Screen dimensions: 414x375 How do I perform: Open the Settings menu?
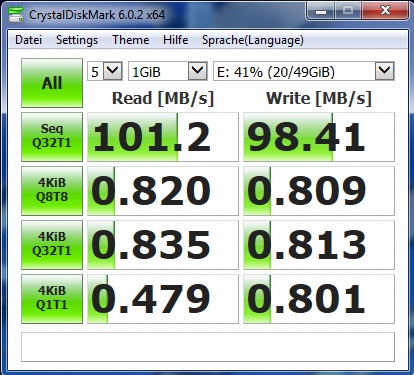click(x=77, y=40)
